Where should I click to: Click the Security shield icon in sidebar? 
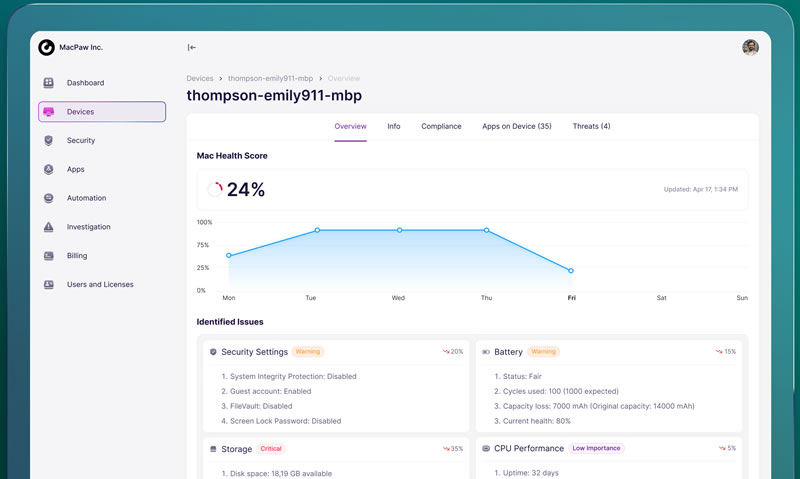48,140
